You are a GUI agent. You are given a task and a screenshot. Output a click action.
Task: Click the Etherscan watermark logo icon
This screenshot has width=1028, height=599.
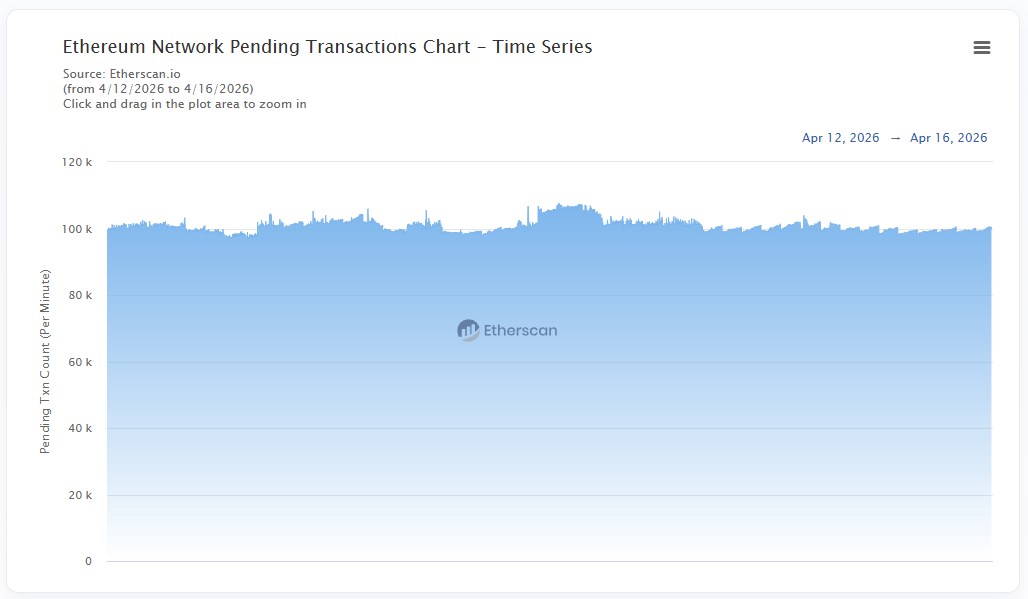click(x=468, y=330)
